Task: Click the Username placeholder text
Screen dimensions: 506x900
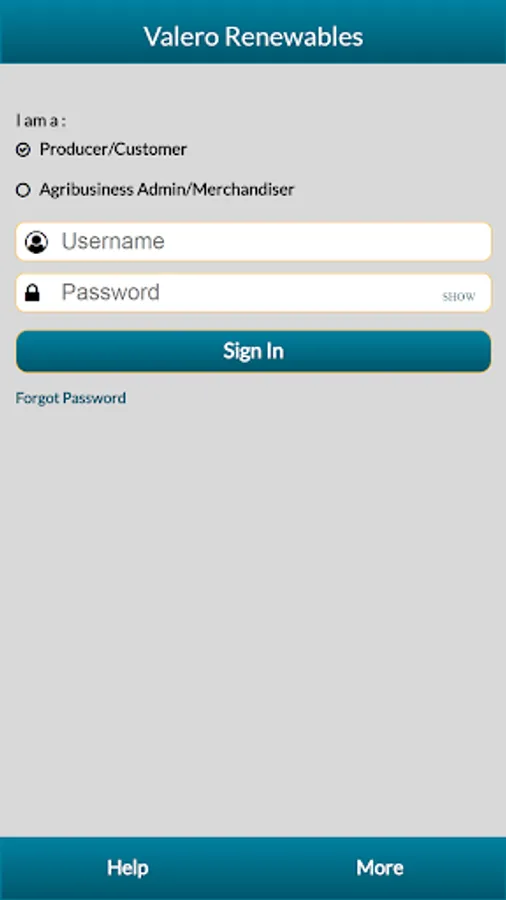Action: pyautogui.click(x=113, y=241)
